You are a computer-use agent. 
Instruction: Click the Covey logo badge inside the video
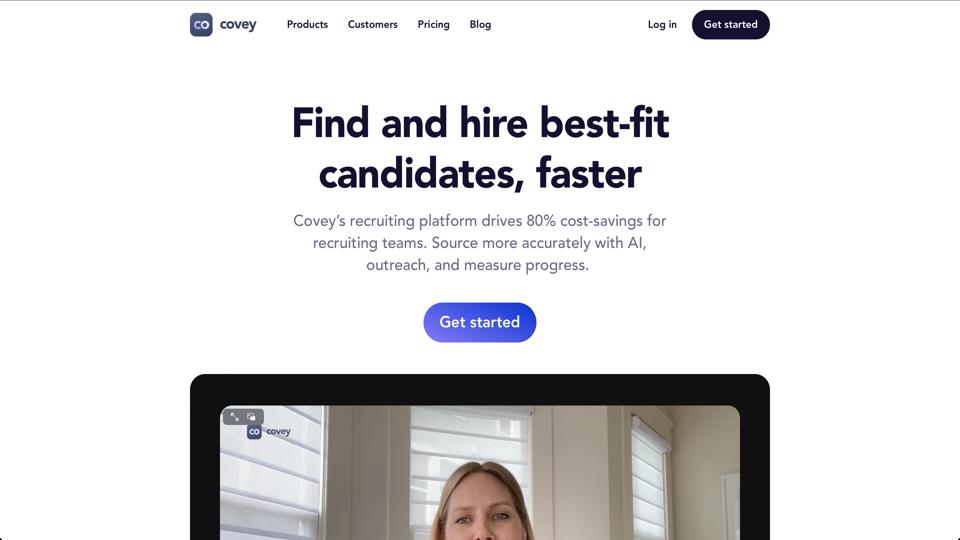click(x=254, y=432)
